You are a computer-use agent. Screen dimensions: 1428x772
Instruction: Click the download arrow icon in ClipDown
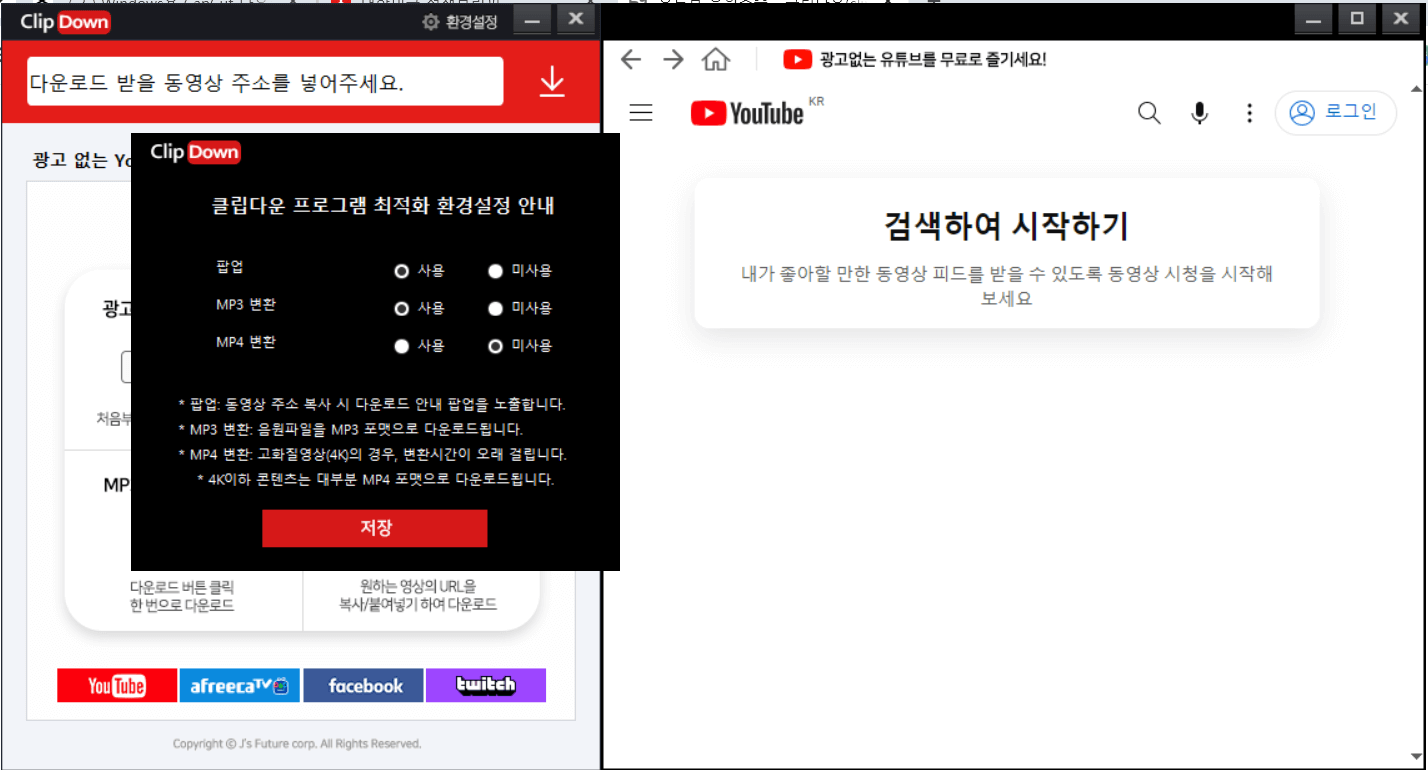click(552, 82)
